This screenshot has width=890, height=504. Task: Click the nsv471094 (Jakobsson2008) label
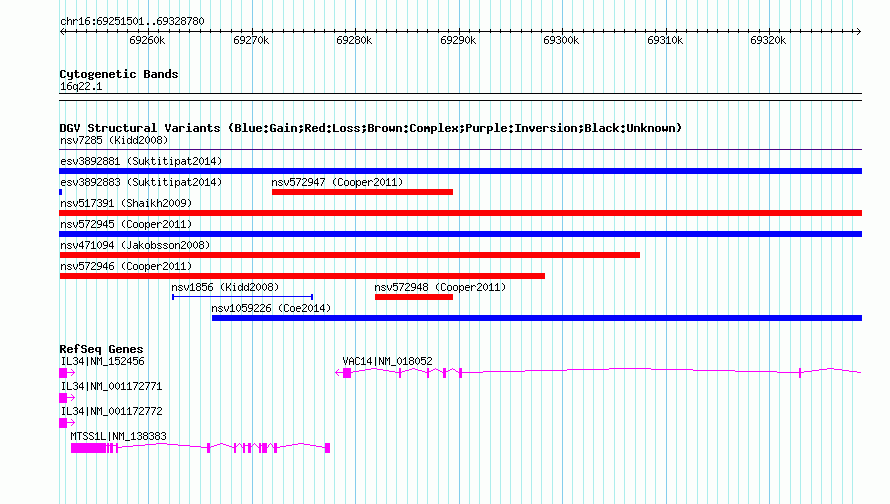135,245
